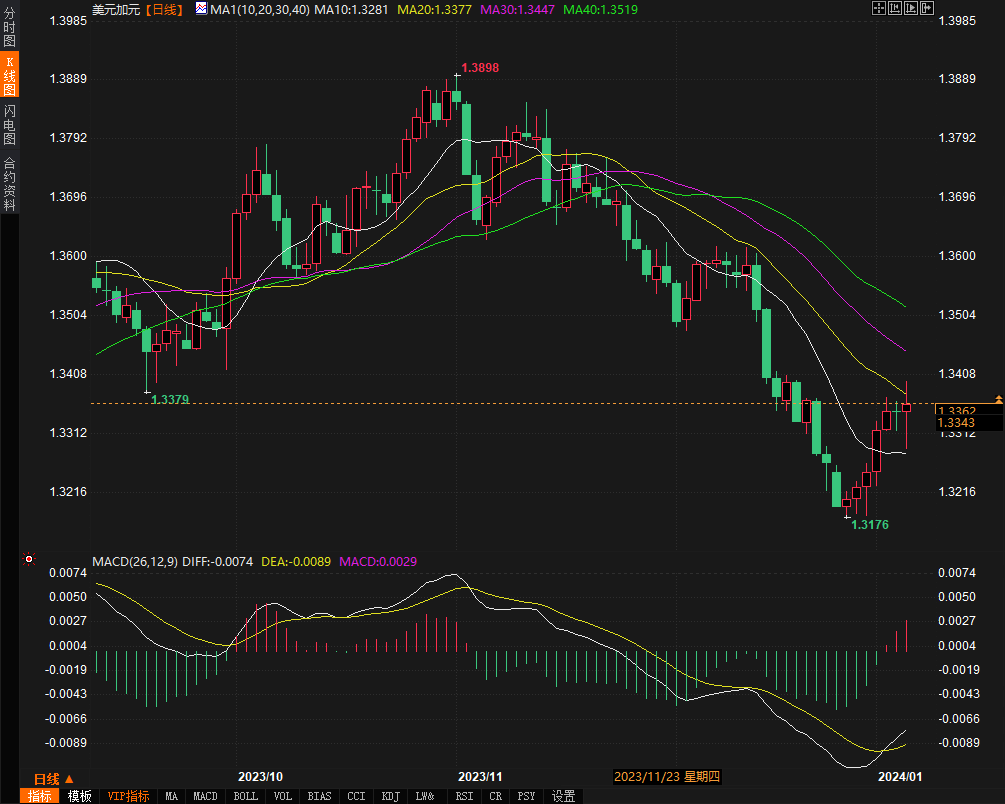Switch the sub-indicator to BOLL
1005x804 pixels.
pyautogui.click(x=245, y=796)
